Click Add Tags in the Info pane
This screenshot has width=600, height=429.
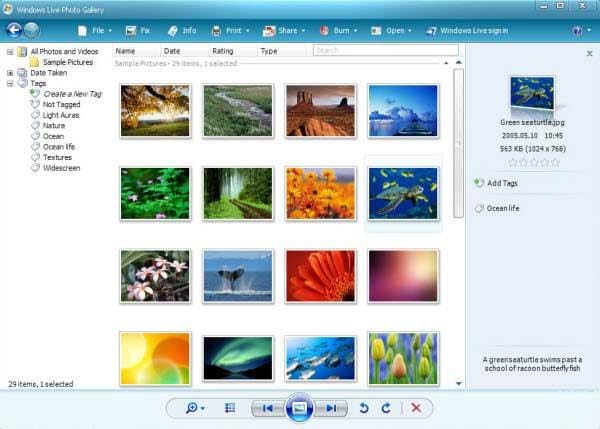[496, 183]
